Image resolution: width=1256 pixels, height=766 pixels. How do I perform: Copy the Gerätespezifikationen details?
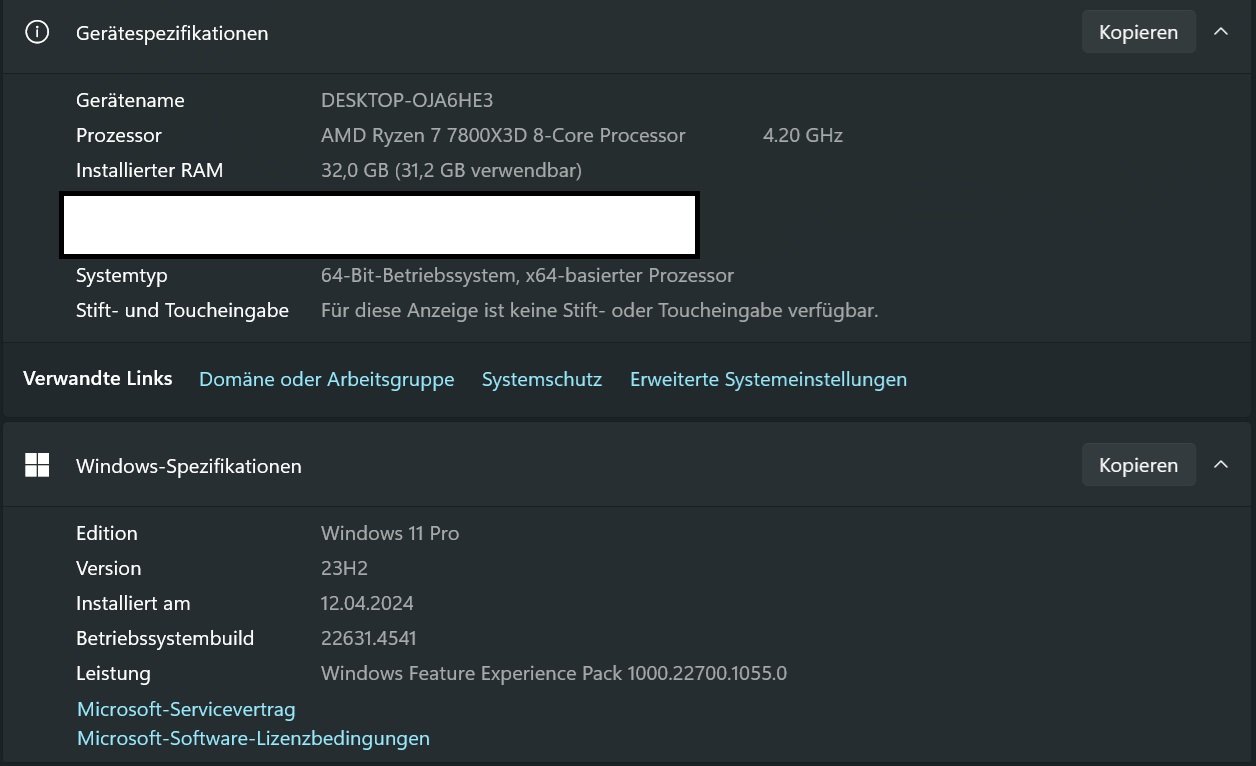pyautogui.click(x=1138, y=32)
